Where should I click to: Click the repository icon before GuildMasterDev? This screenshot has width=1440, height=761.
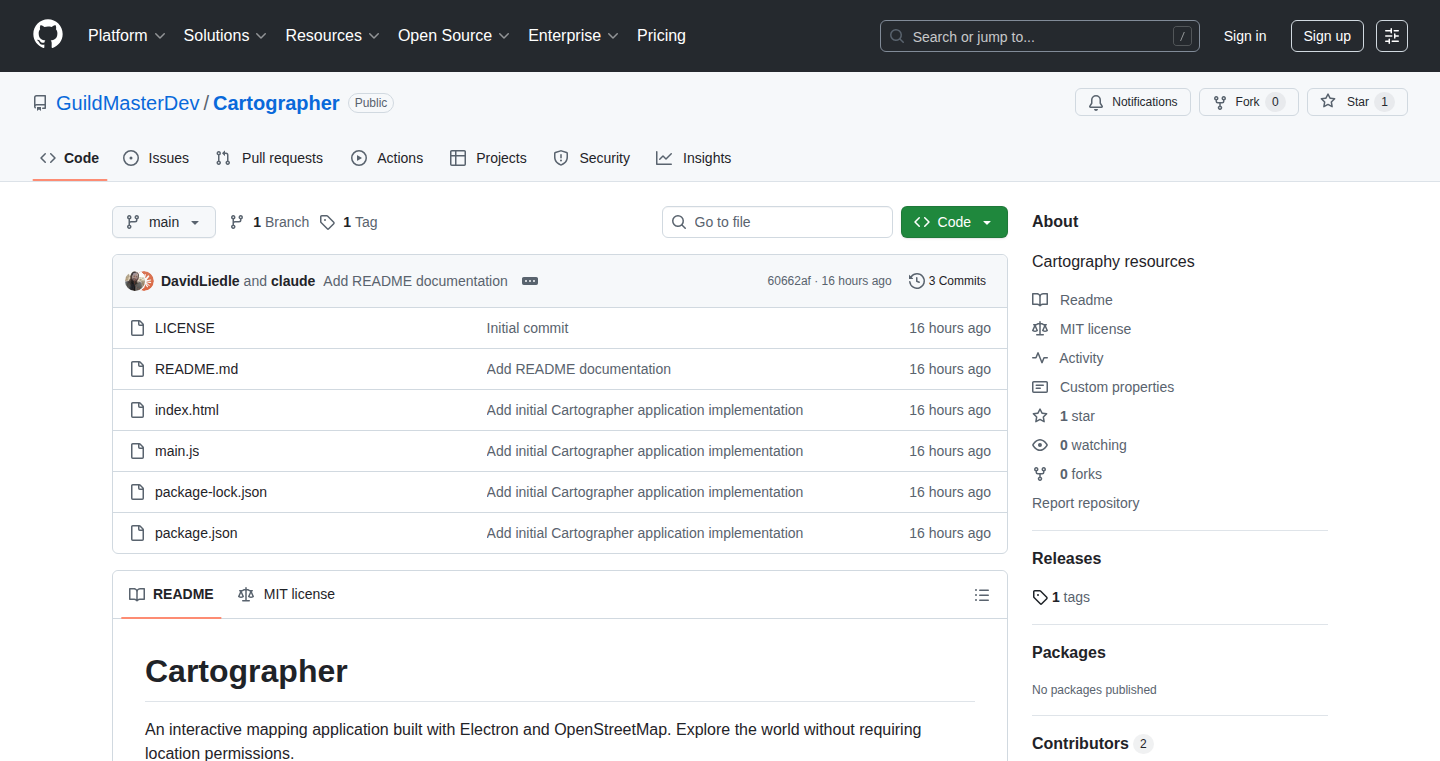point(40,103)
